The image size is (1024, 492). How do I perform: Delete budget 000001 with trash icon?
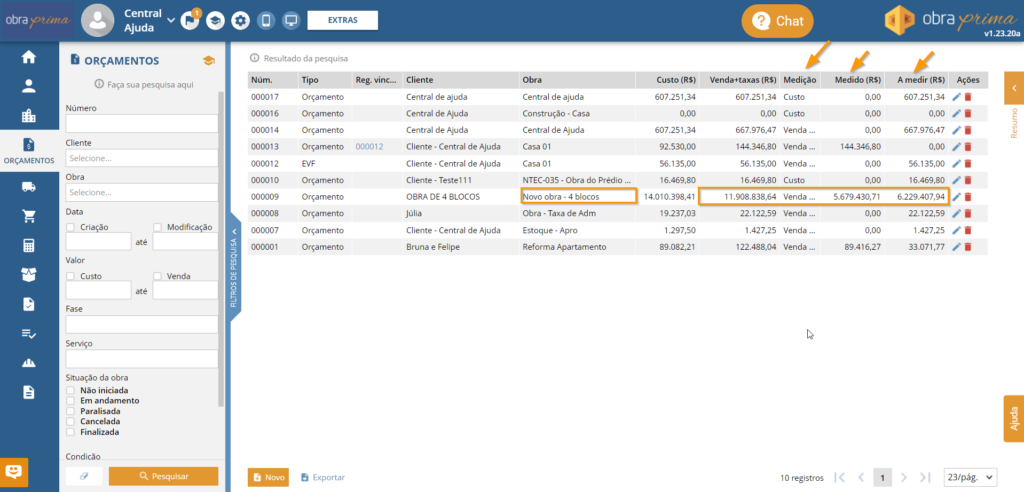pyautogui.click(x=968, y=247)
